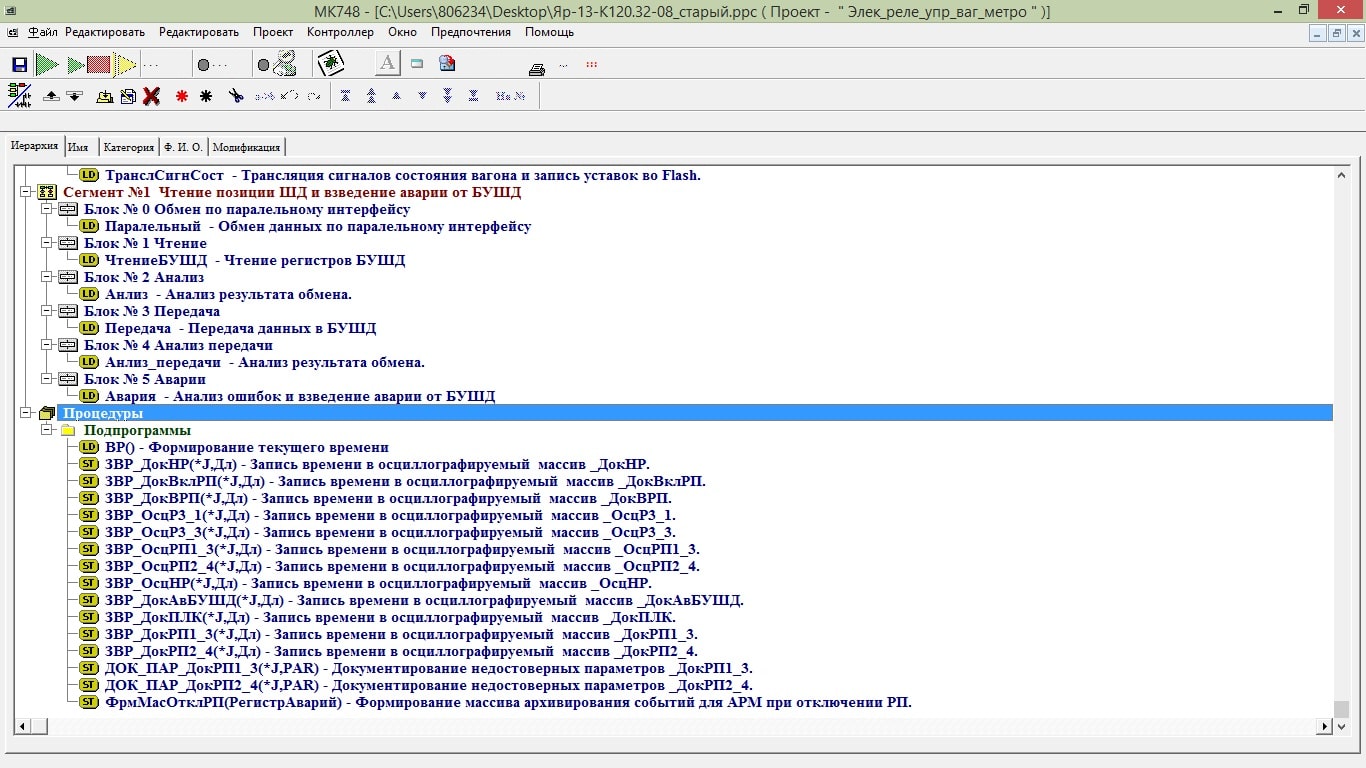Click the scissors cut icon
Viewport: 1366px width, 768px height.
tap(236, 96)
